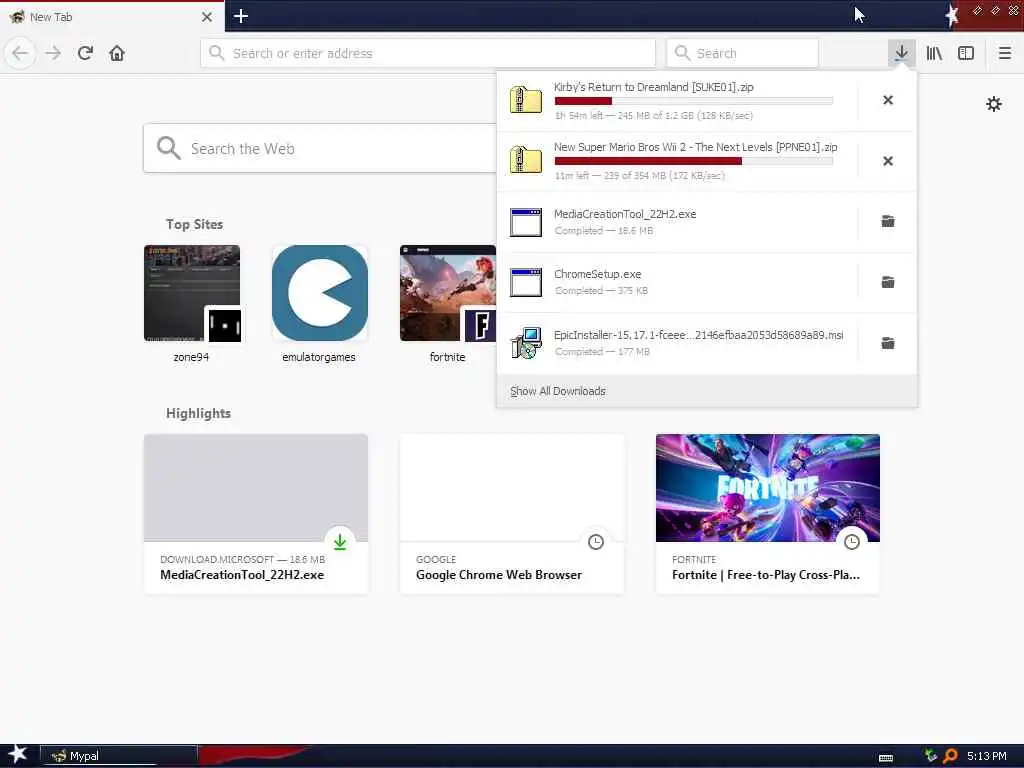
Task: Click the keyboard tray icon
Action: pos(886,758)
